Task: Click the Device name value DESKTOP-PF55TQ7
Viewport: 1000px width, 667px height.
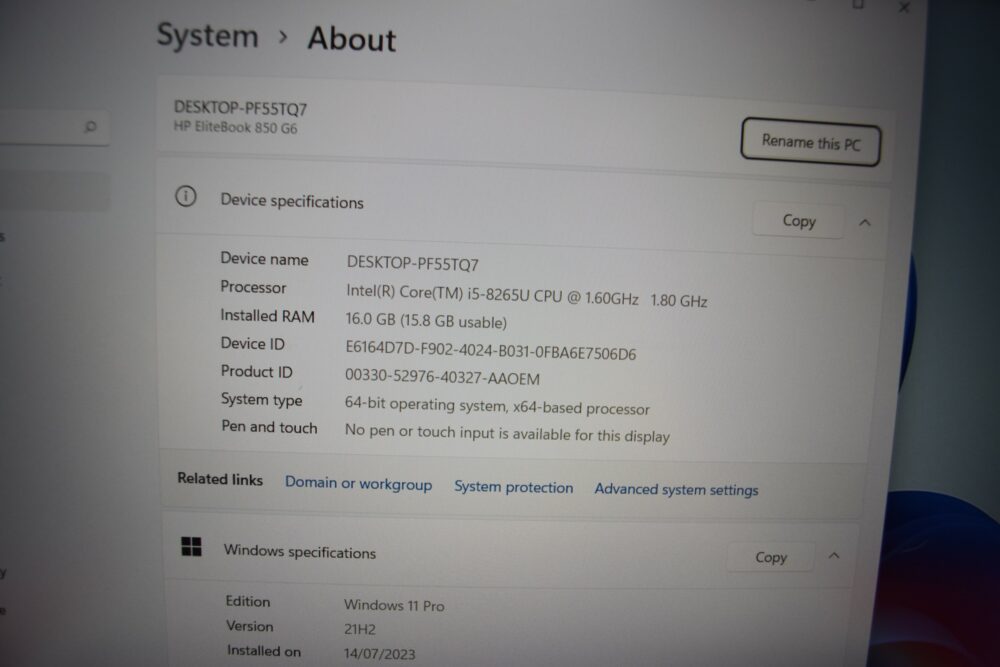Action: point(412,263)
